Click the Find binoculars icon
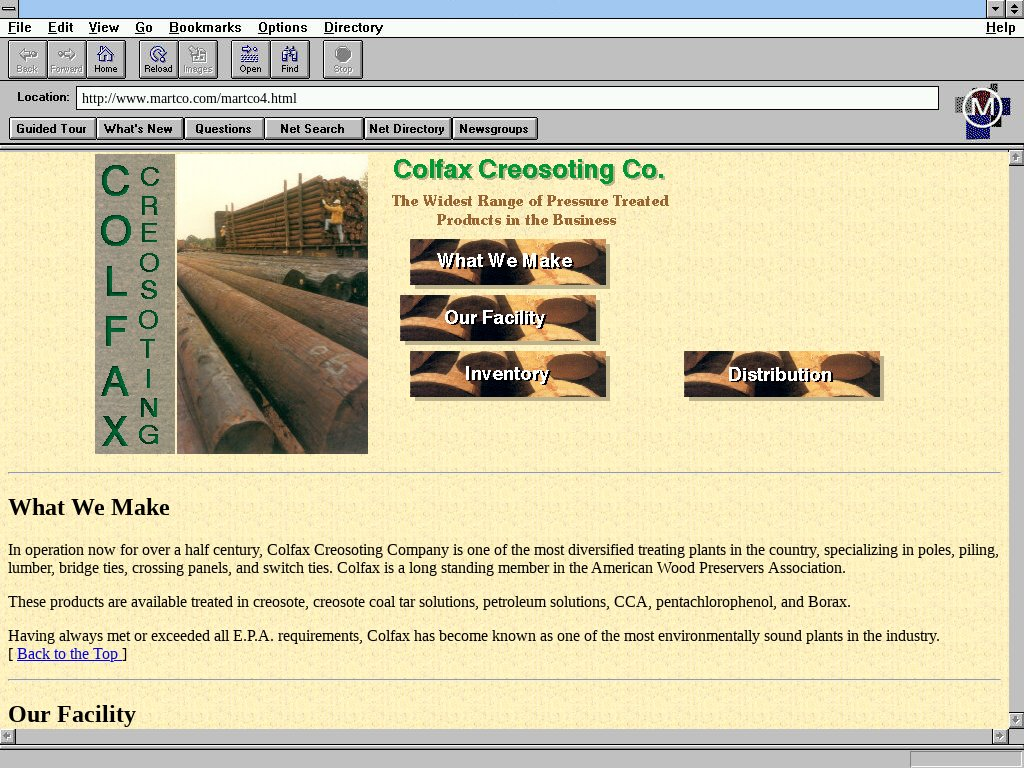1024x768 pixels. tap(289, 59)
